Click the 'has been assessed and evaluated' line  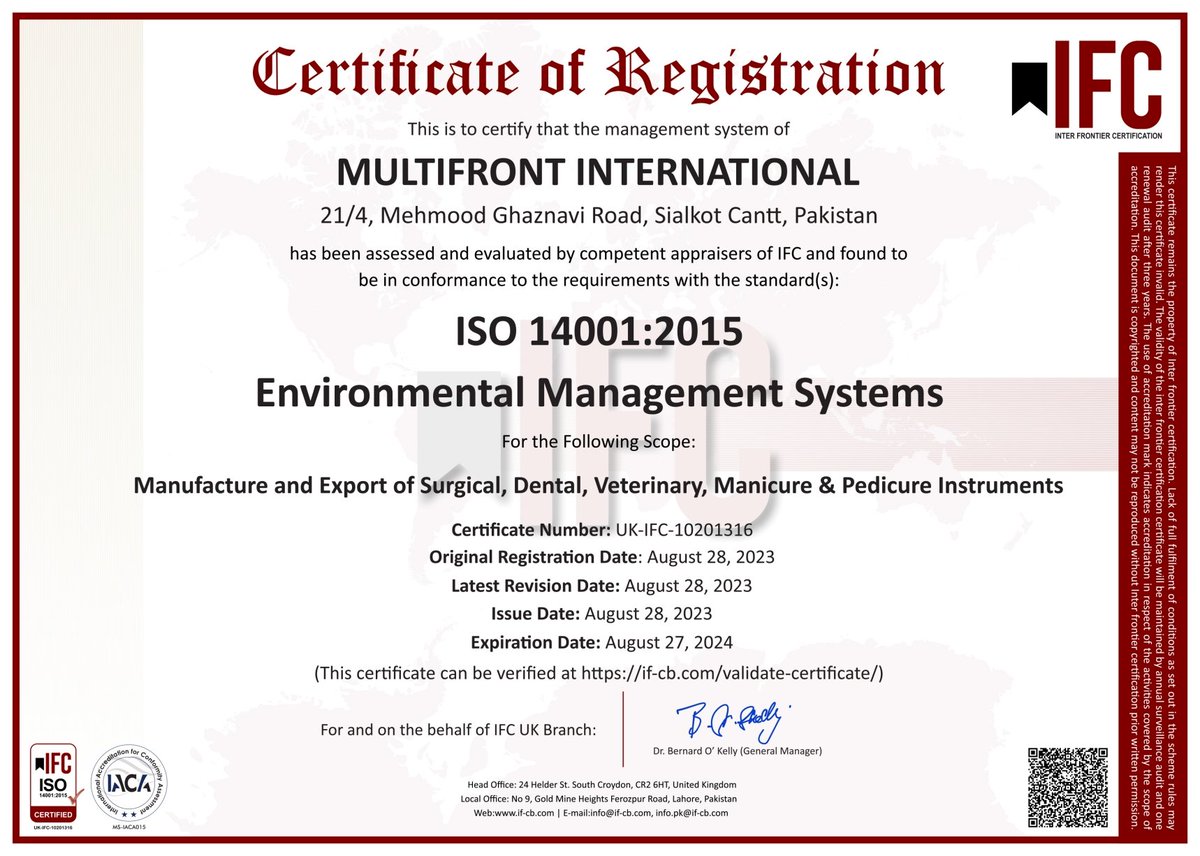(x=599, y=254)
